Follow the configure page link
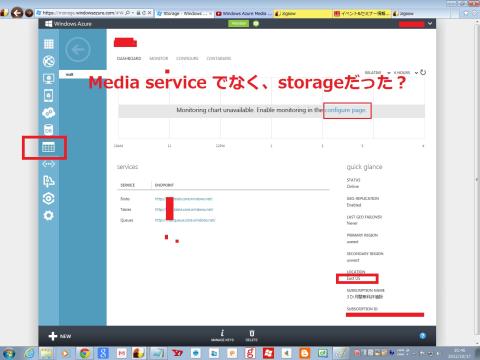The height and width of the screenshot is (360, 480). point(346,110)
